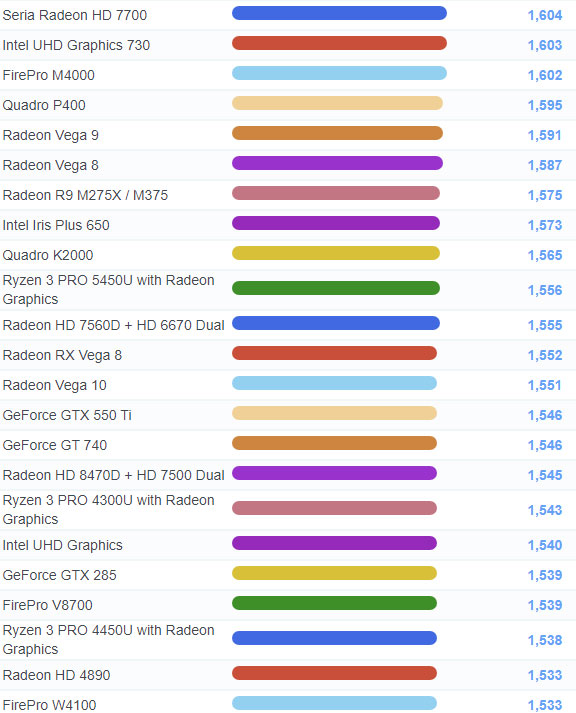Open the Radeon Vega 8 link
576x713 pixels.
coord(50,165)
